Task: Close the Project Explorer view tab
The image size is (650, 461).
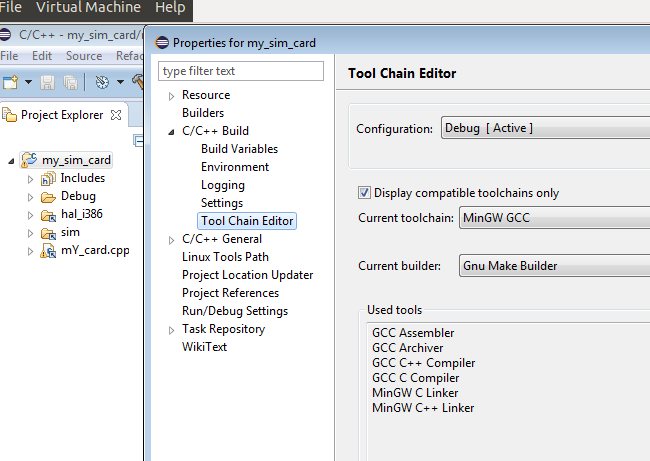Action: (x=115, y=115)
